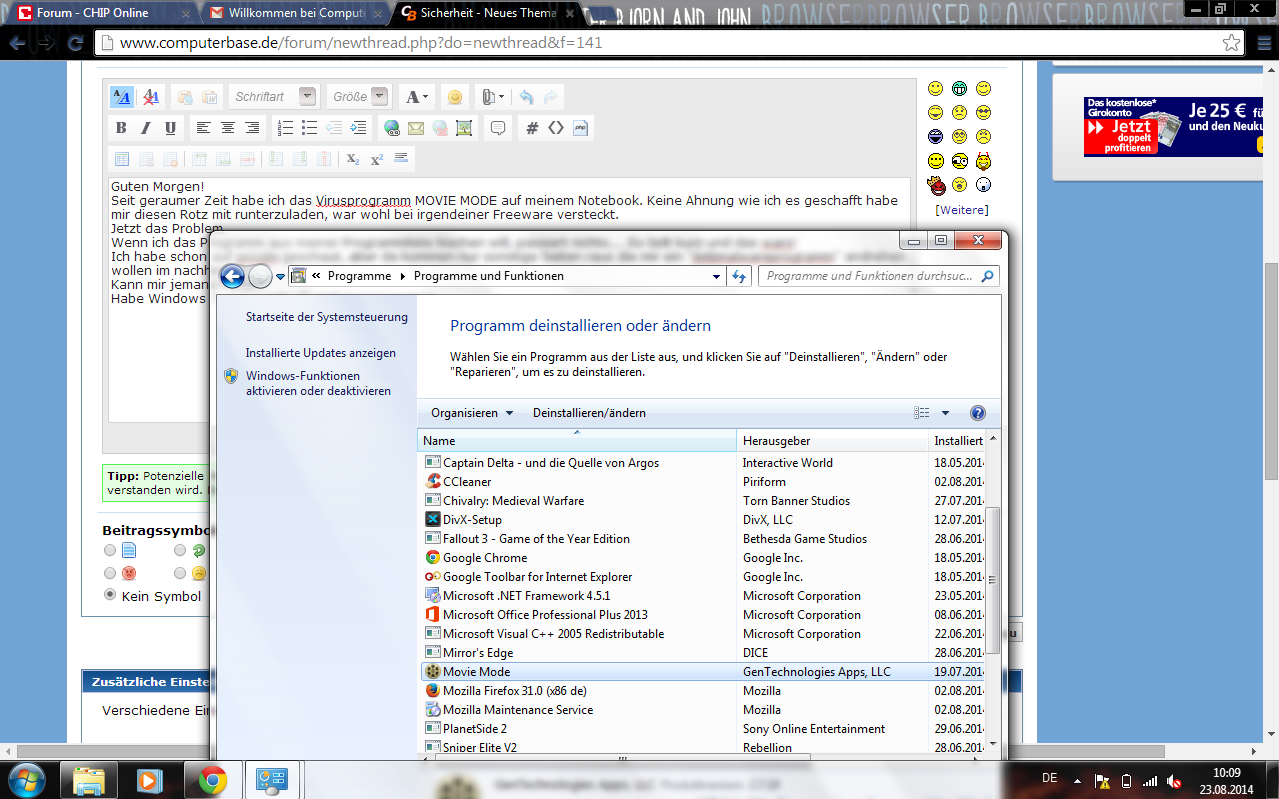
Task: Open help icon in Programme window
Action: [x=978, y=413]
